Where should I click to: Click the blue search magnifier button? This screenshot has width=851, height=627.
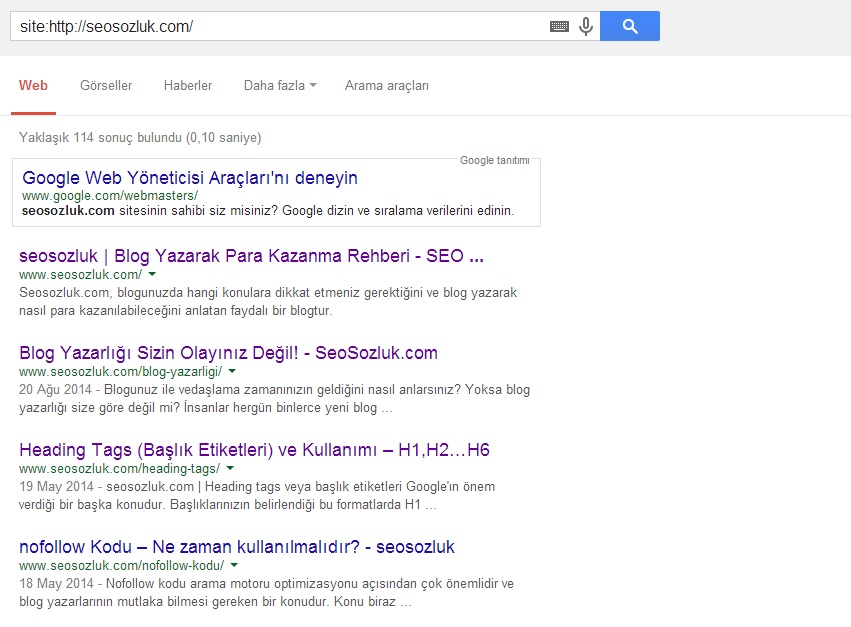(x=630, y=26)
